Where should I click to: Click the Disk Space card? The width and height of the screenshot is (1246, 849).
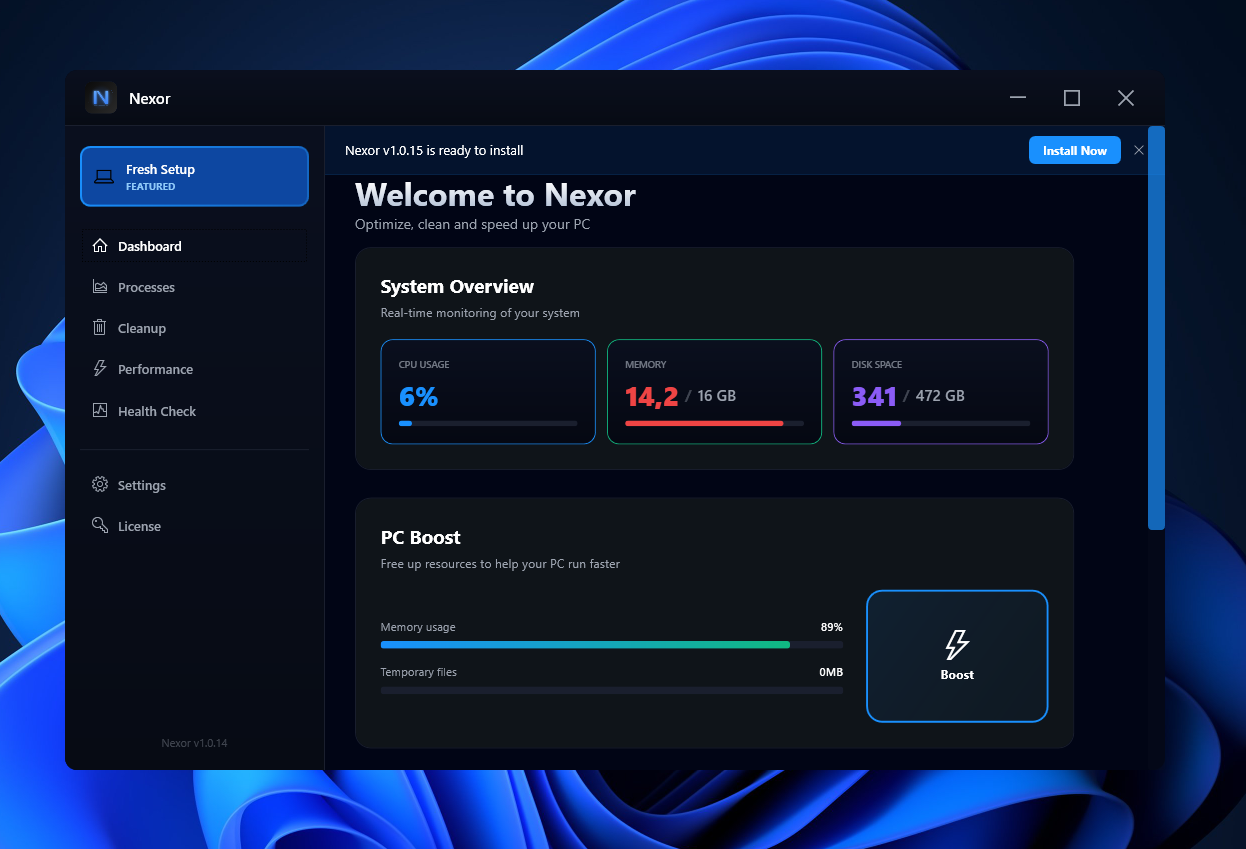pyautogui.click(x=941, y=391)
